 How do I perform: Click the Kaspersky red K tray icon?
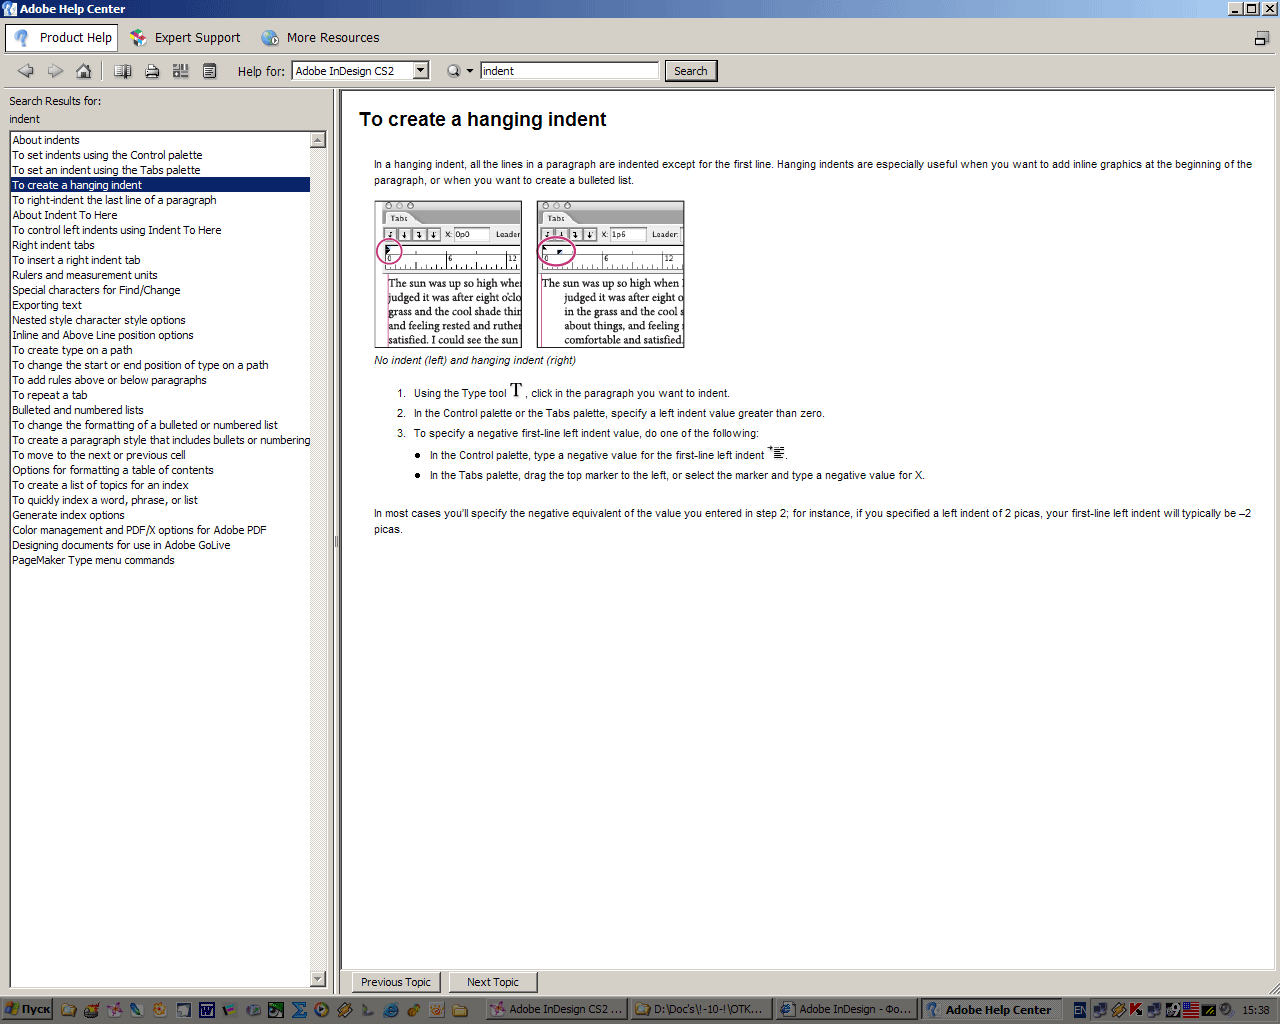click(1136, 1010)
